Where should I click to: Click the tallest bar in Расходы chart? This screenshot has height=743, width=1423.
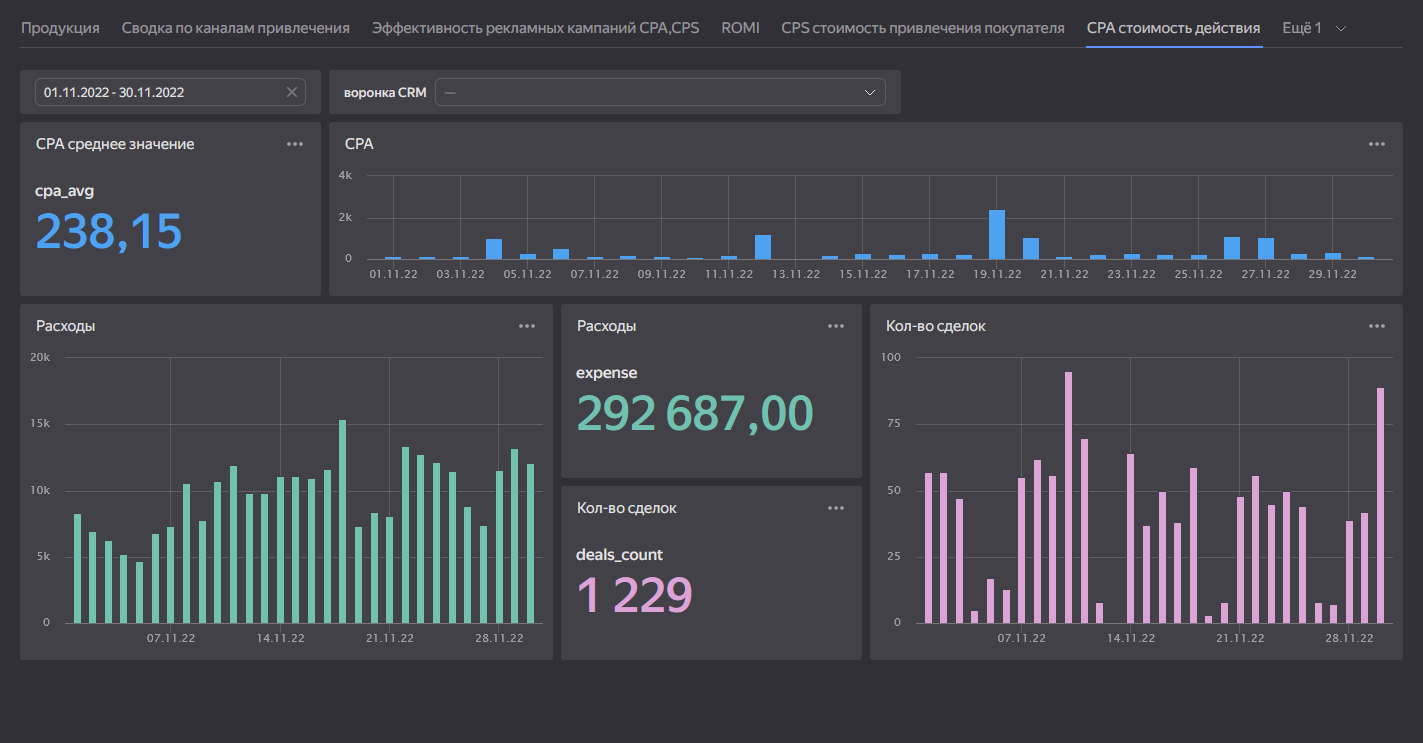[343, 520]
